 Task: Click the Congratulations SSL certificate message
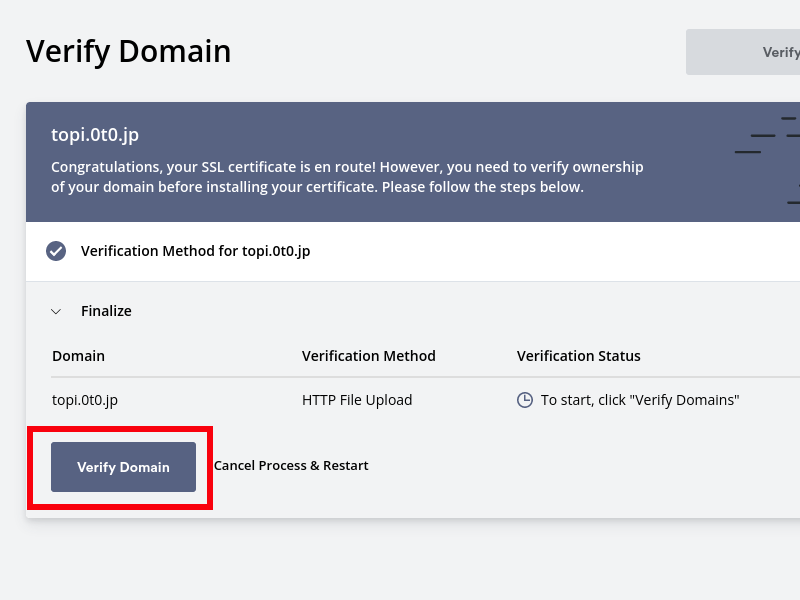pos(347,167)
